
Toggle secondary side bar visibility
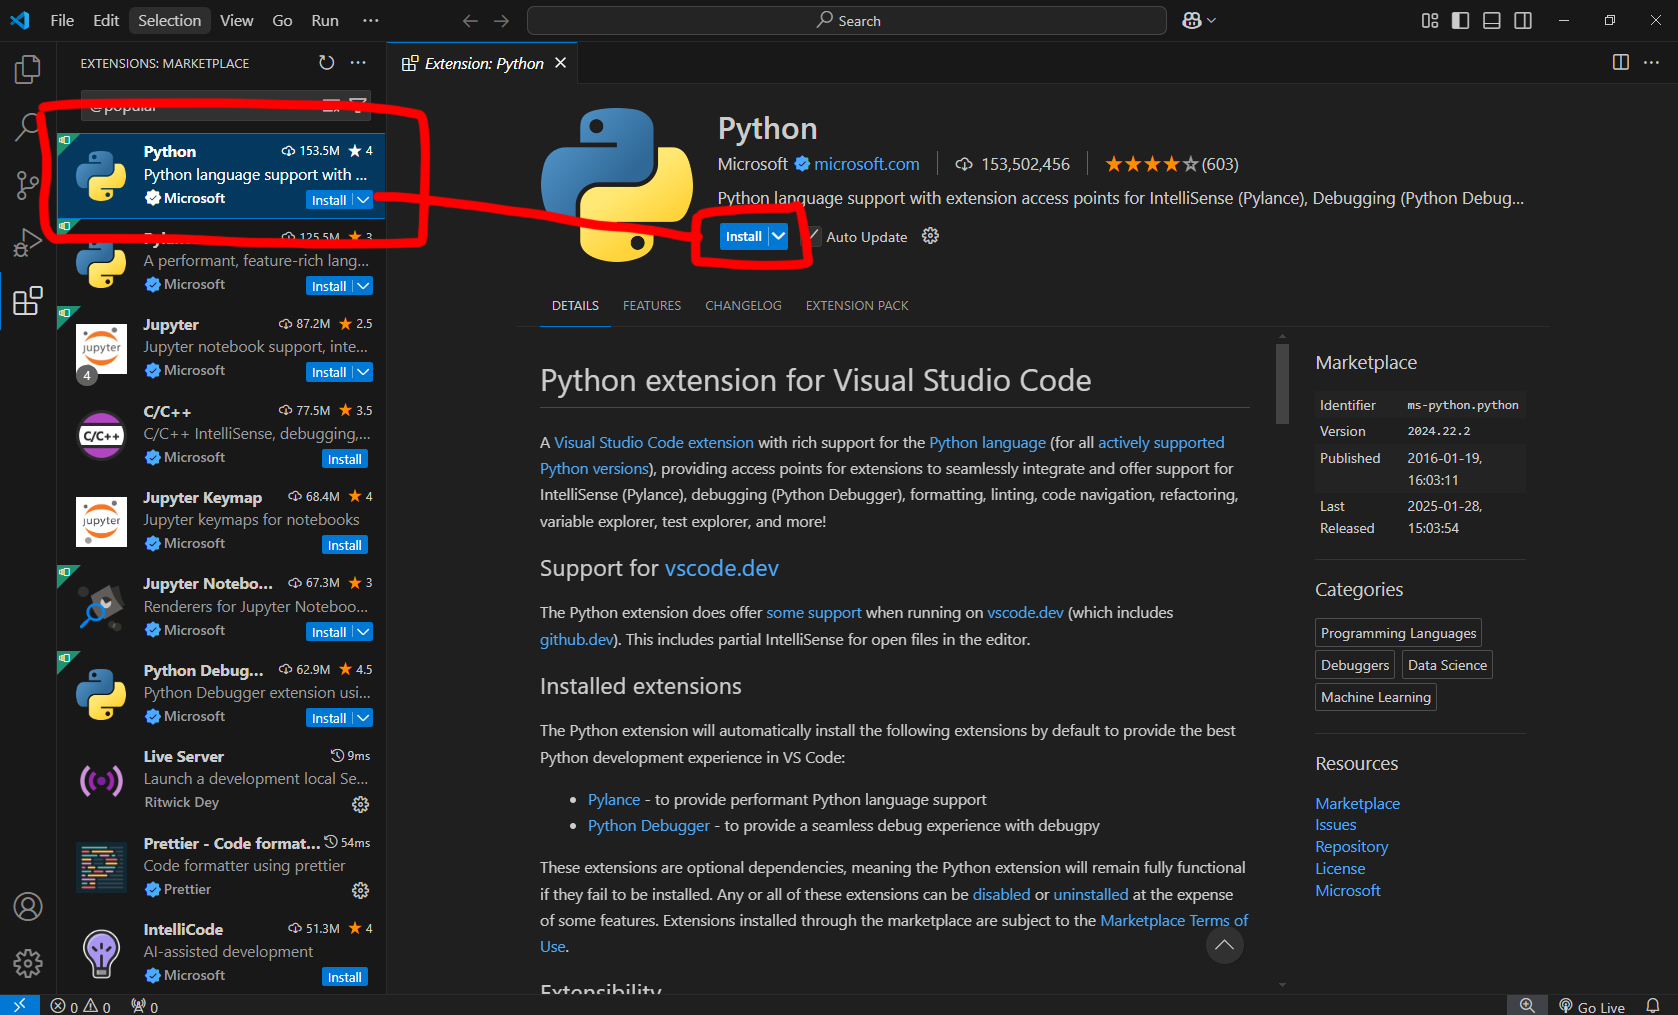coord(1523,20)
